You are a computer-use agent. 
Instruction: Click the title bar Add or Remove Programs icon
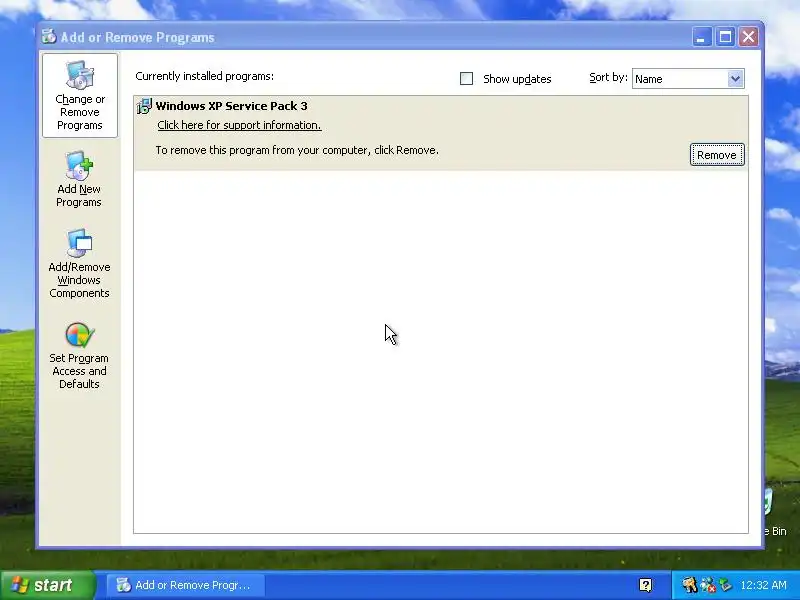click(x=49, y=37)
